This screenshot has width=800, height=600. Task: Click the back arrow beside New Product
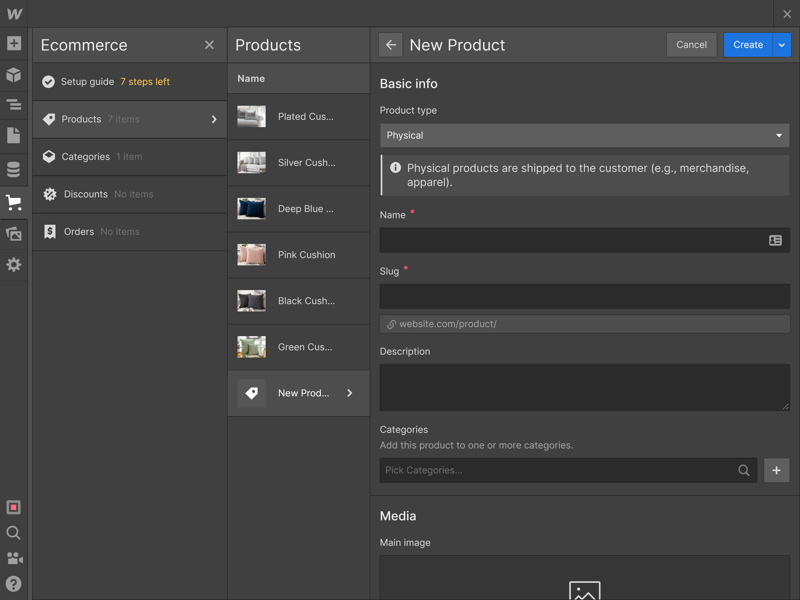tap(391, 45)
